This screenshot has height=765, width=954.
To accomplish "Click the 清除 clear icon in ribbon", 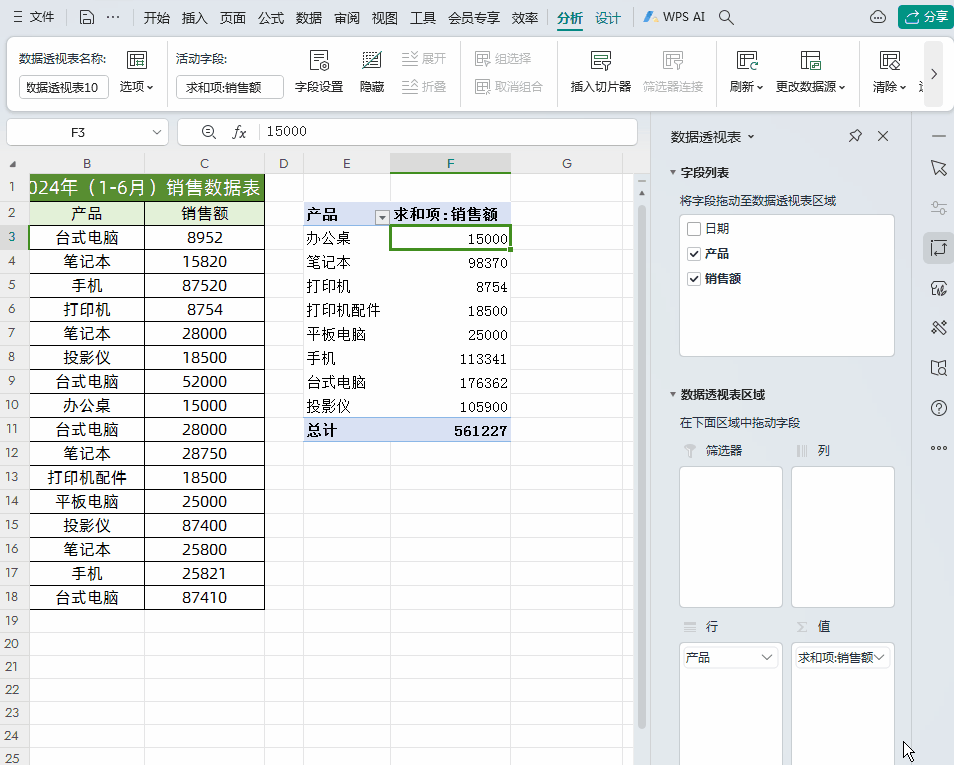I will (890, 61).
